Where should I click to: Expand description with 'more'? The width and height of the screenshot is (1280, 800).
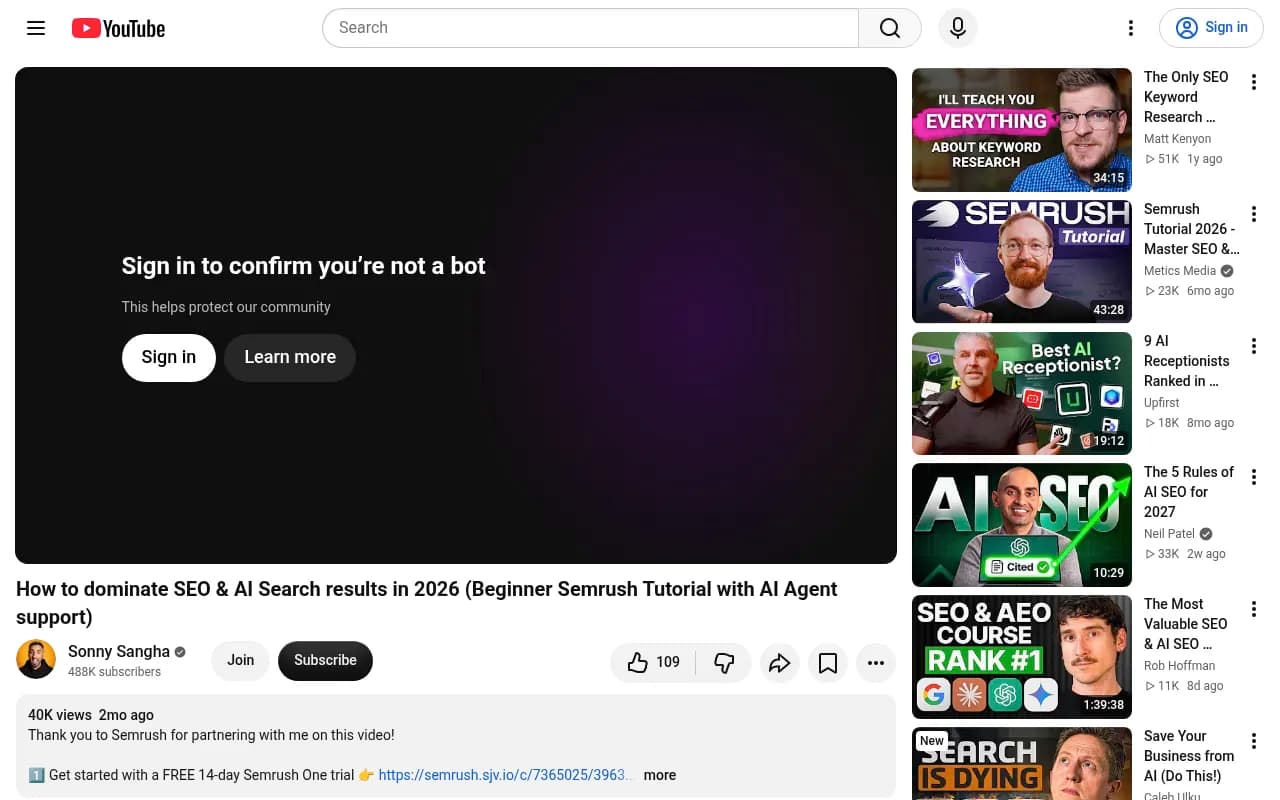coord(660,775)
